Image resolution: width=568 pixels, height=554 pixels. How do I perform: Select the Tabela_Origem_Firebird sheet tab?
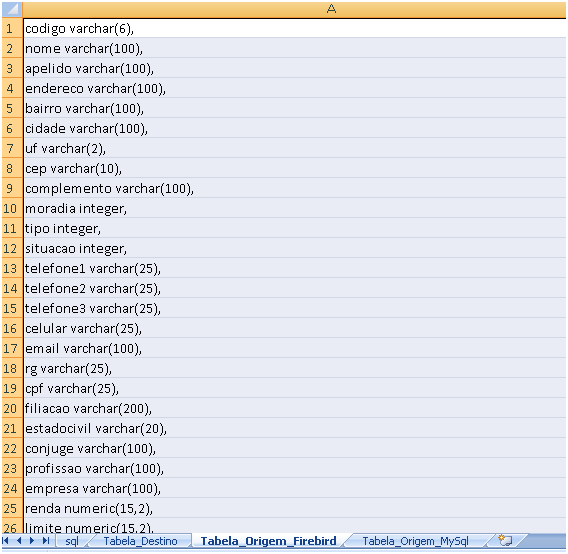(x=268, y=541)
